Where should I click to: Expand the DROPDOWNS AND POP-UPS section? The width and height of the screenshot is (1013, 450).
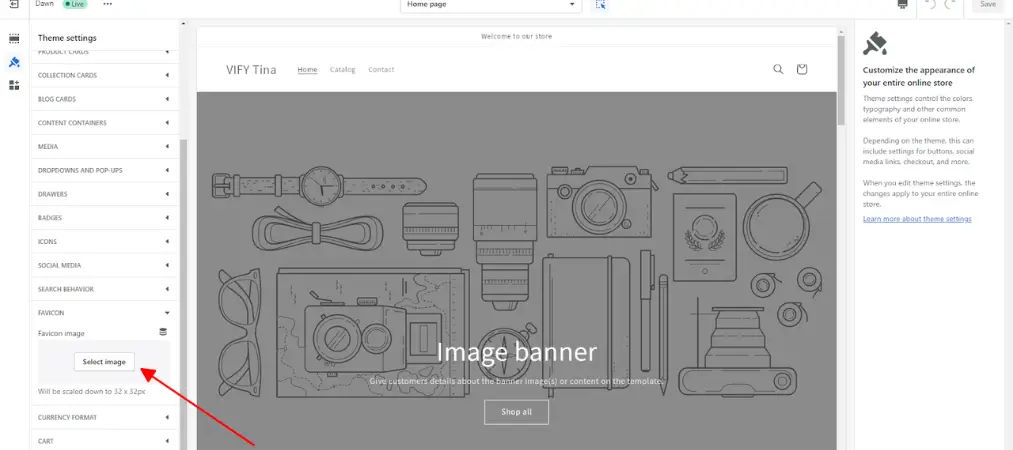[x=103, y=170]
